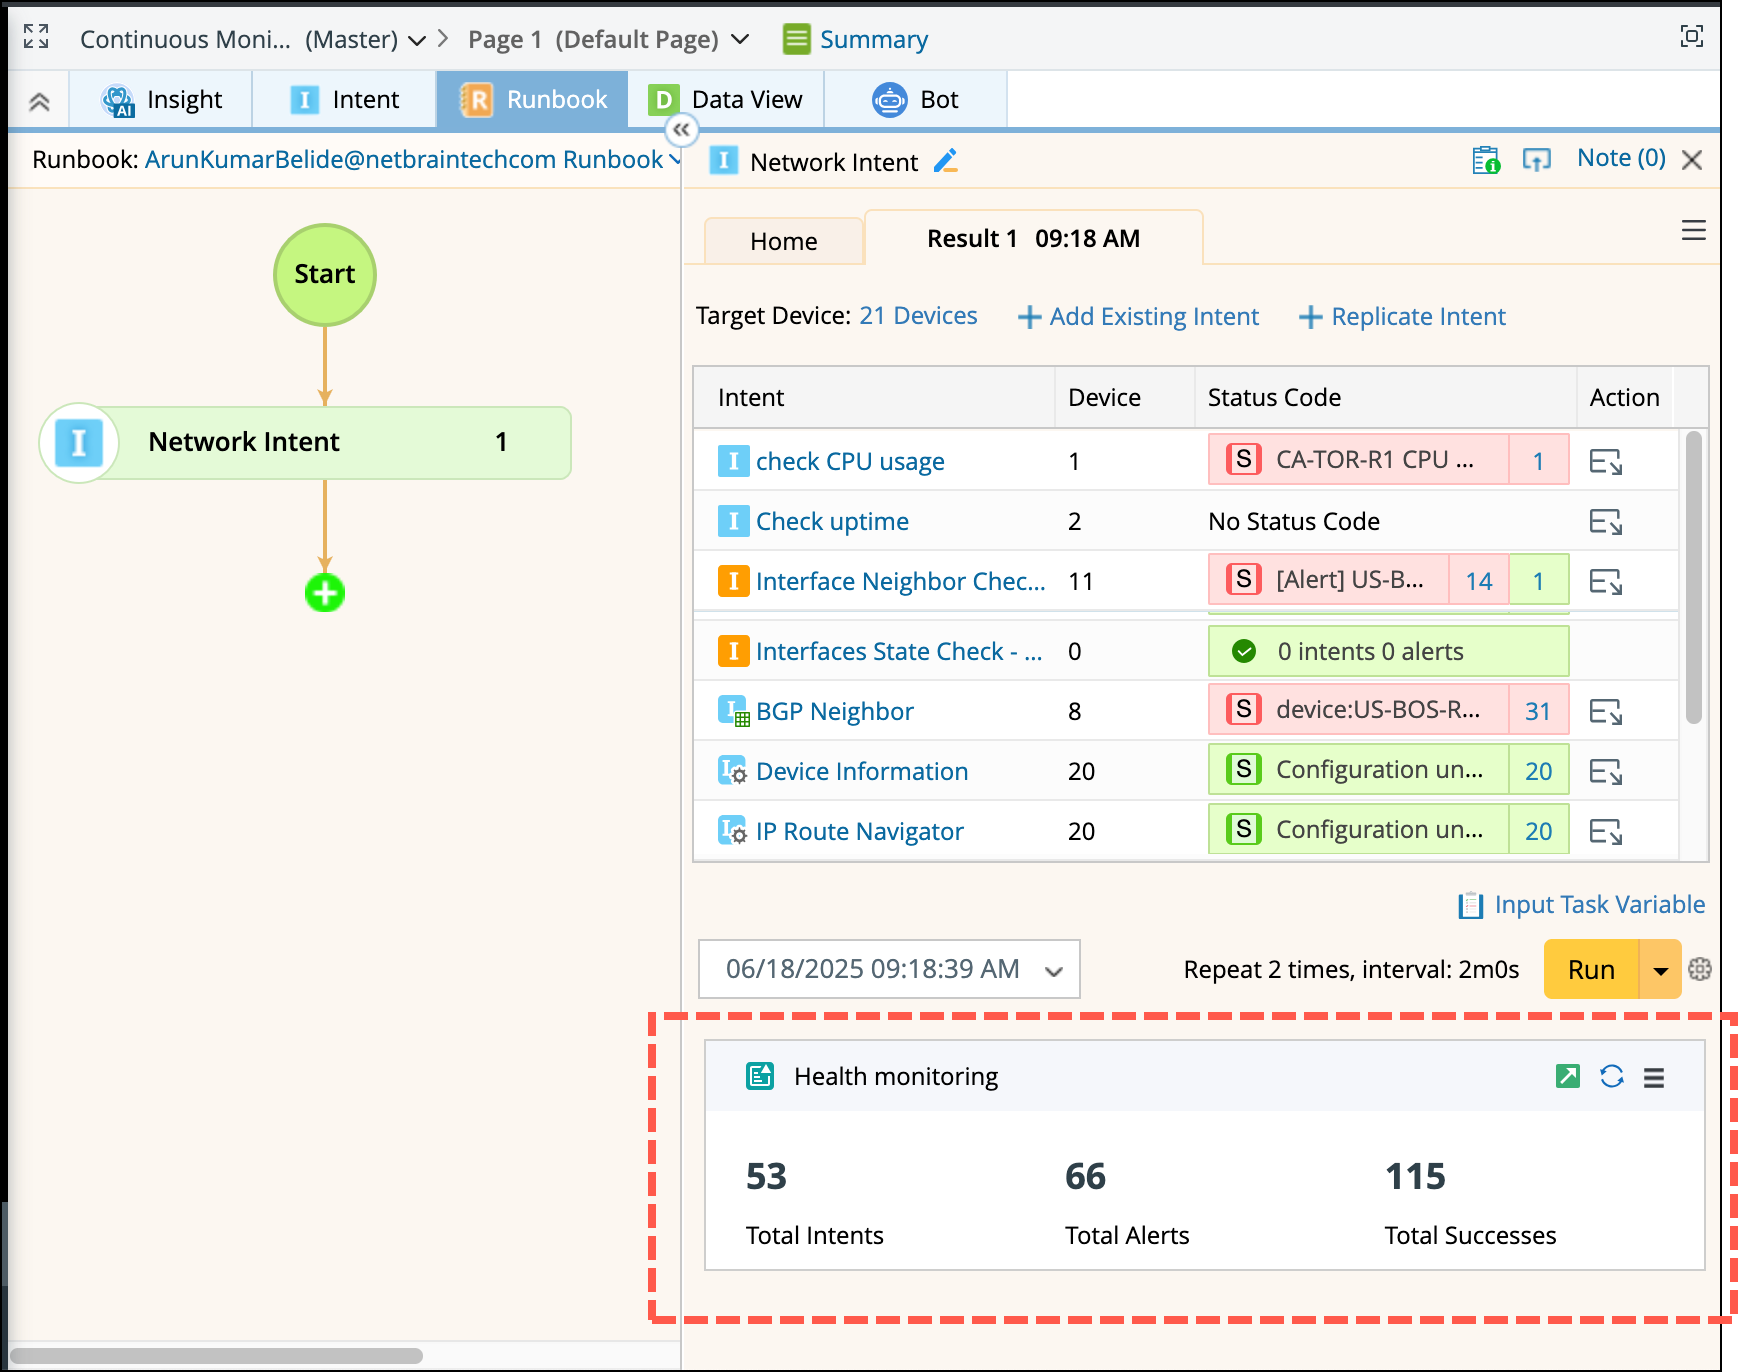Open the Device Information intent

point(862,771)
